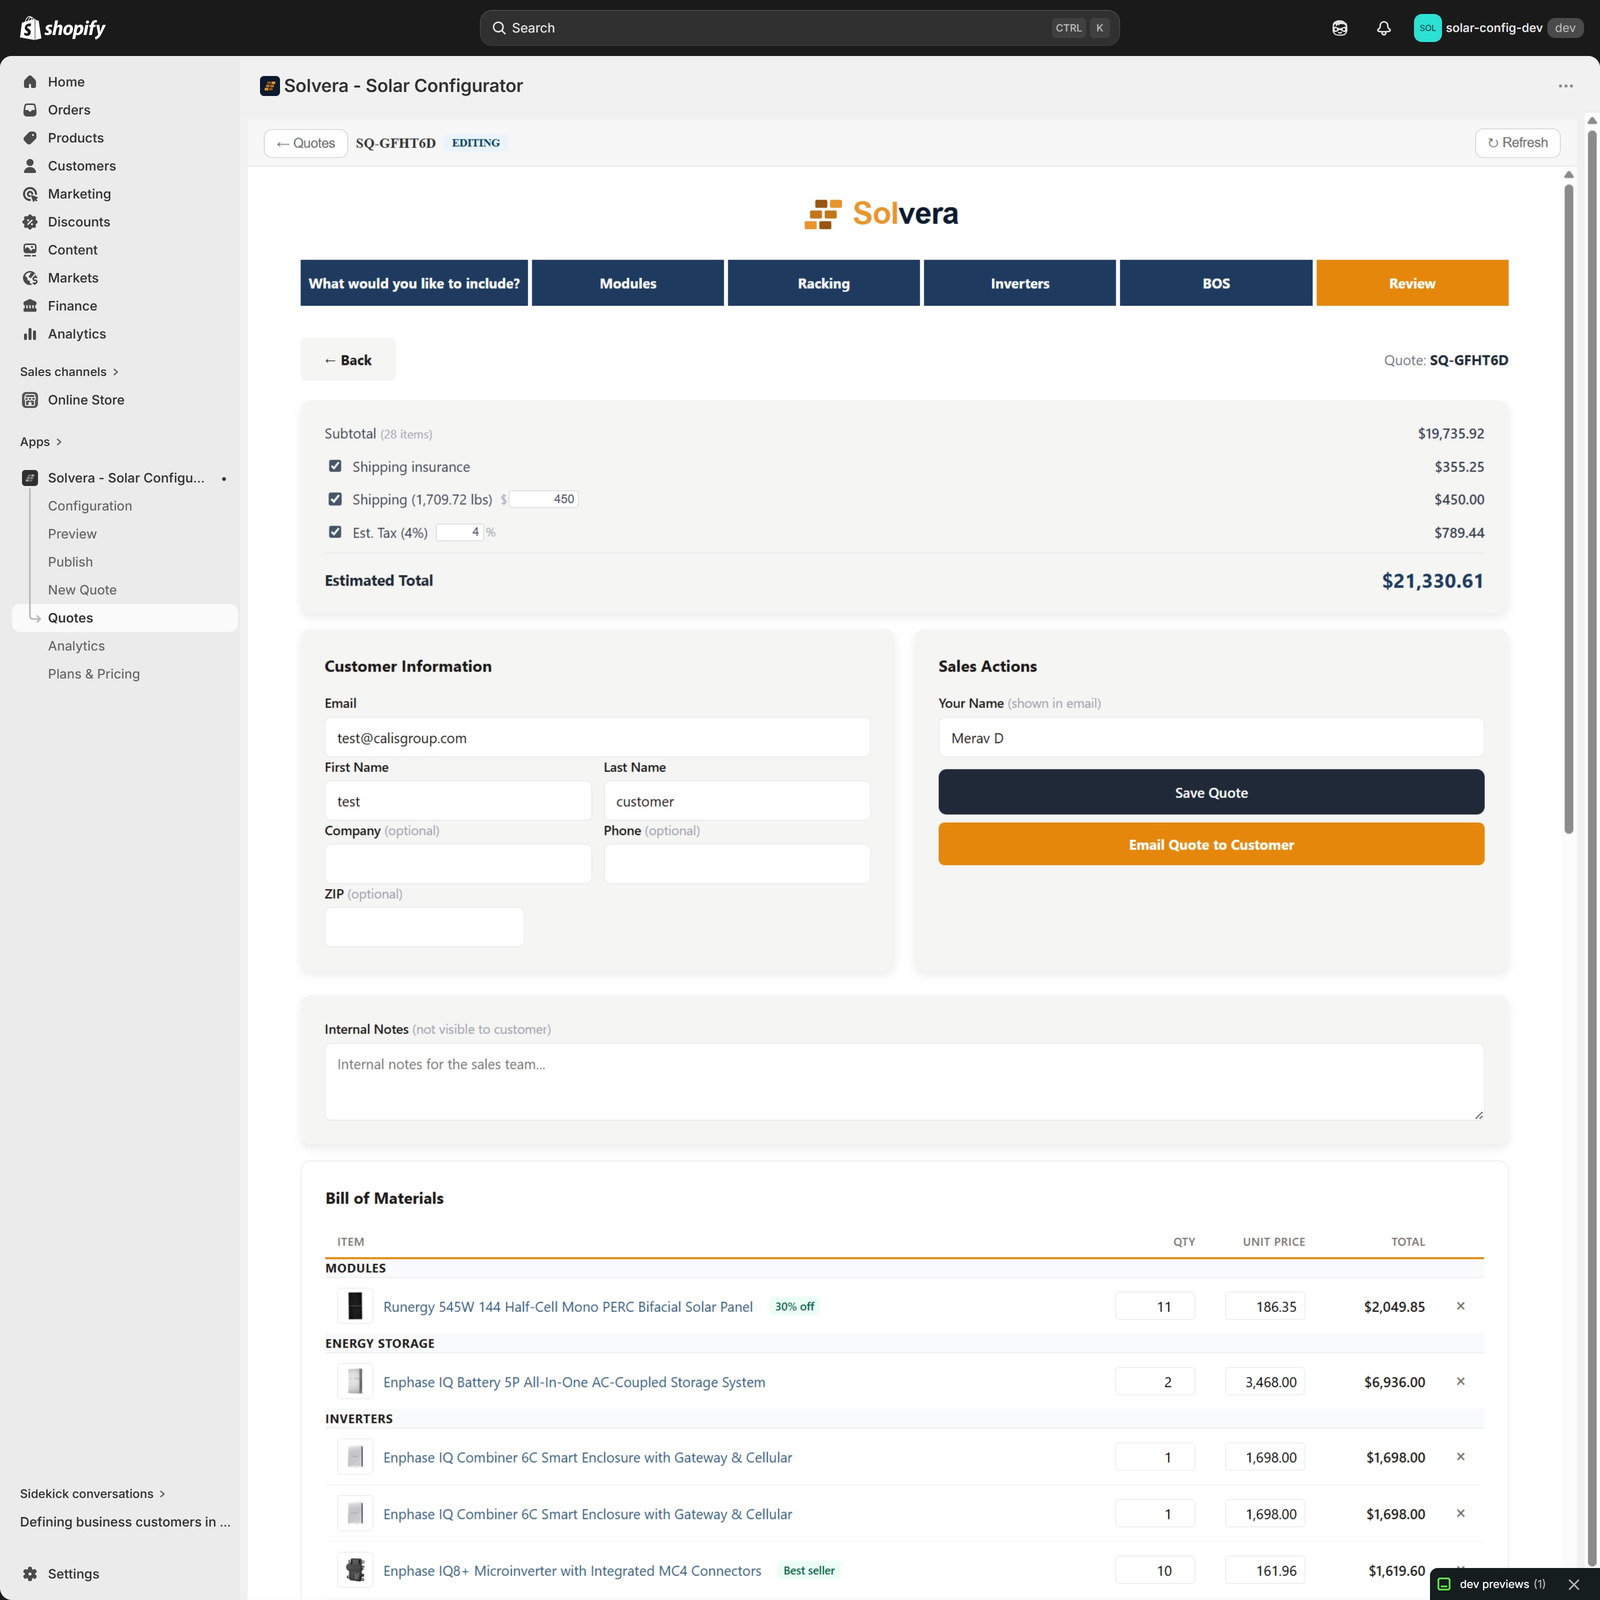Viewport: 1600px width, 1600px height.
Task: Open Content icon in sidebar
Action: (30, 250)
